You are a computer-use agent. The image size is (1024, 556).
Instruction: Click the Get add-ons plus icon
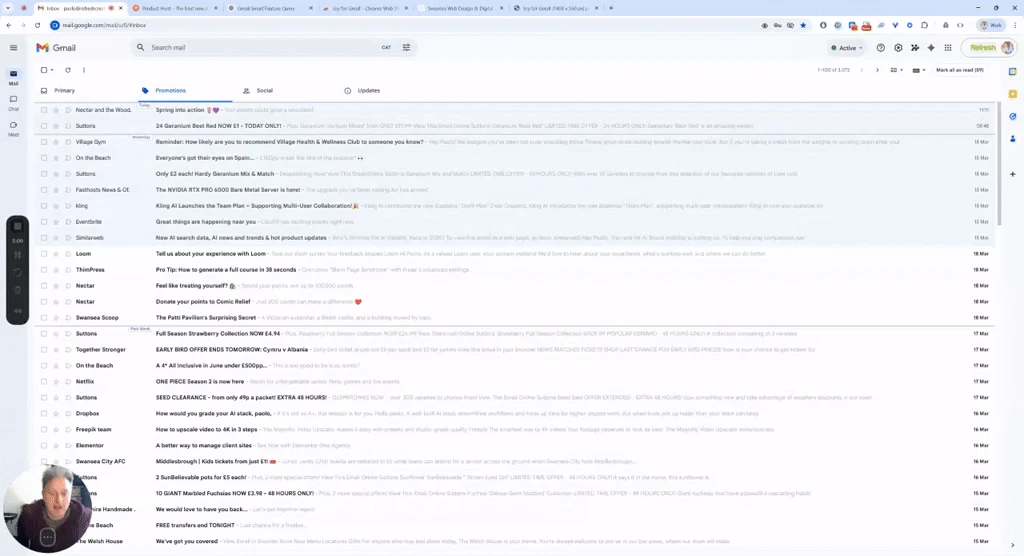point(1012,174)
